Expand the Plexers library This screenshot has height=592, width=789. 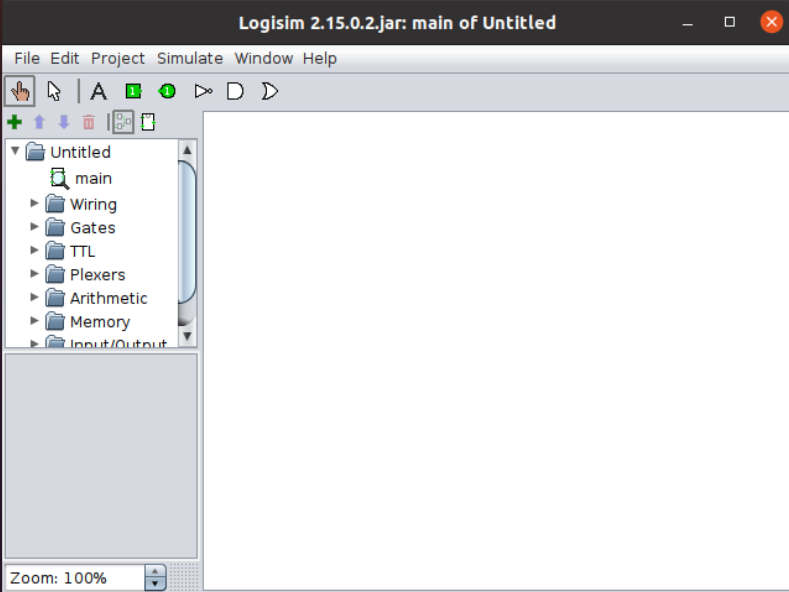point(34,274)
